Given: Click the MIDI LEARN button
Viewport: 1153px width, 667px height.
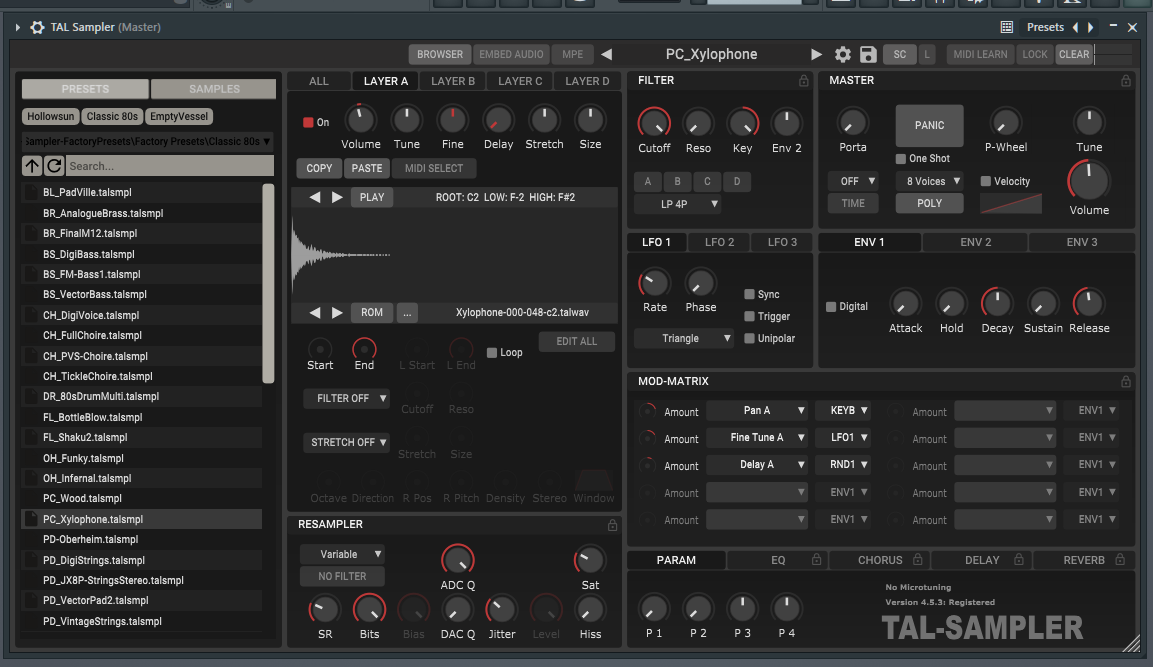Looking at the screenshot, I should click(980, 54).
